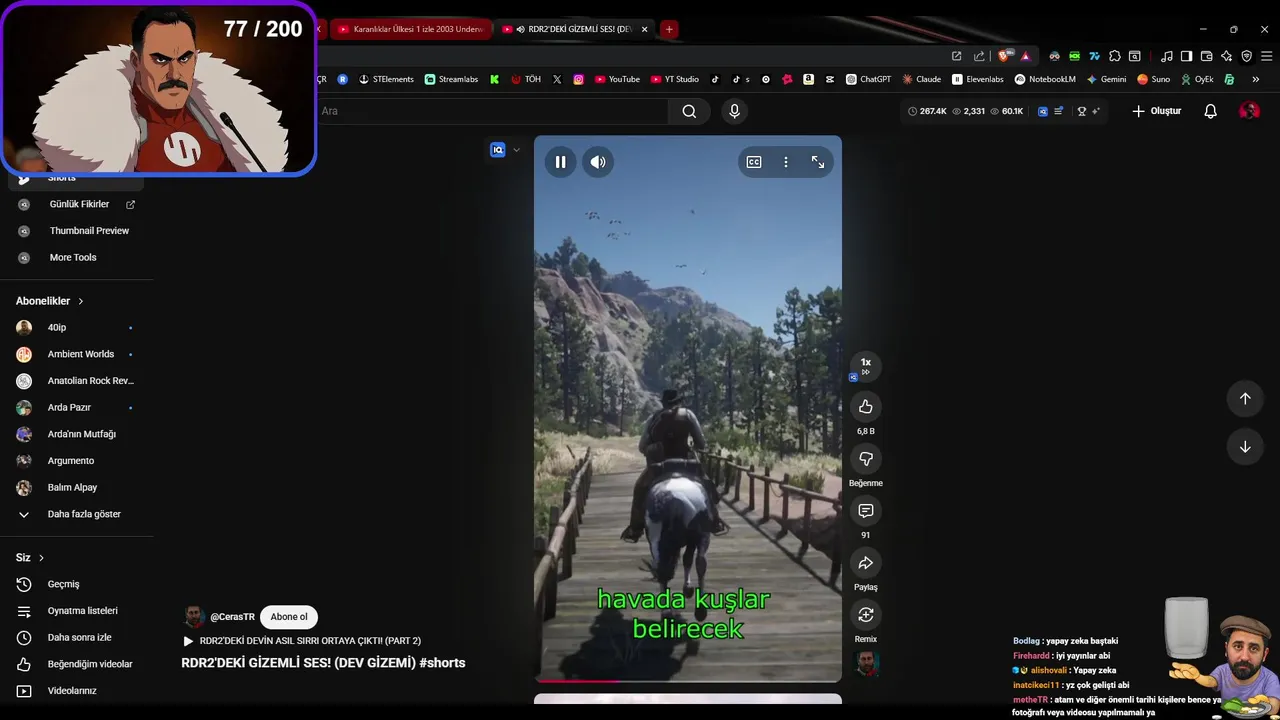1280x720 pixels.
Task: Switch to Karanlıklar Ülkesi browser tab
Action: 410,29
